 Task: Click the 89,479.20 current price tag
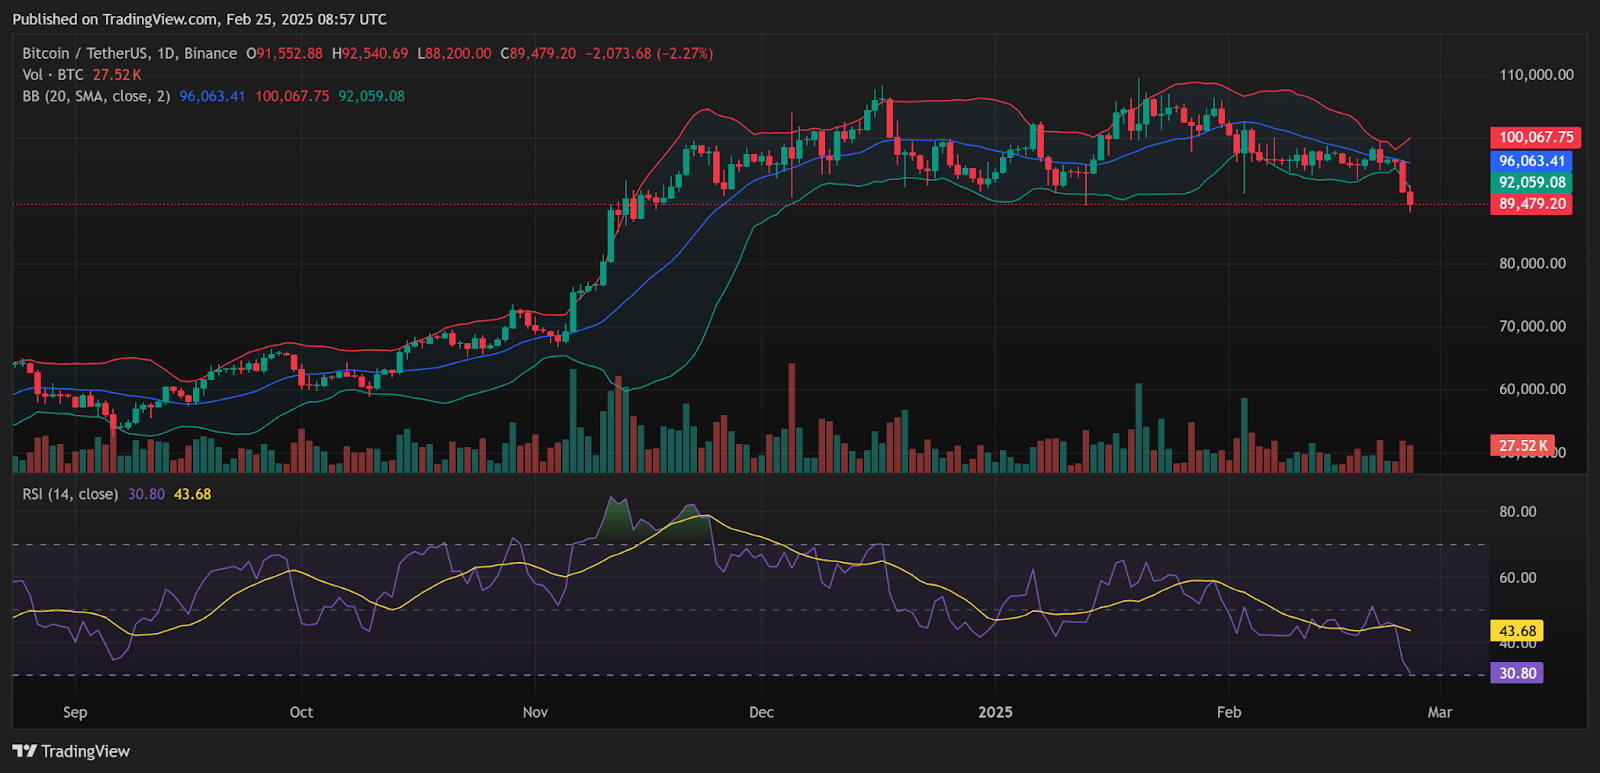(1531, 204)
